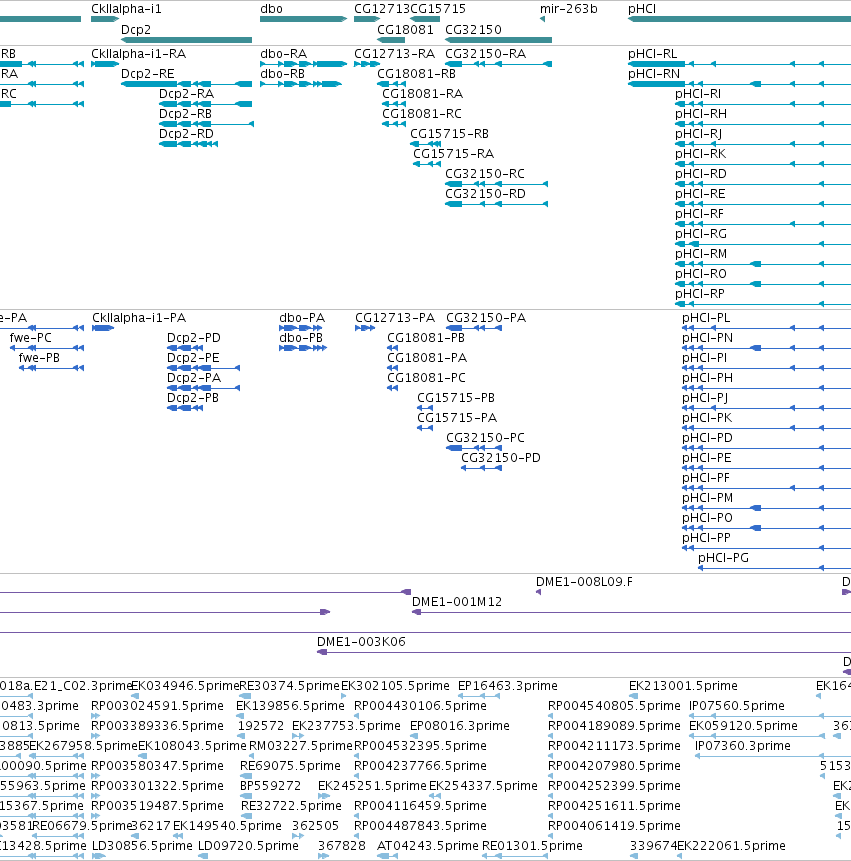Select the mir-263b gene label
The image size is (851, 861).
(x=568, y=9)
